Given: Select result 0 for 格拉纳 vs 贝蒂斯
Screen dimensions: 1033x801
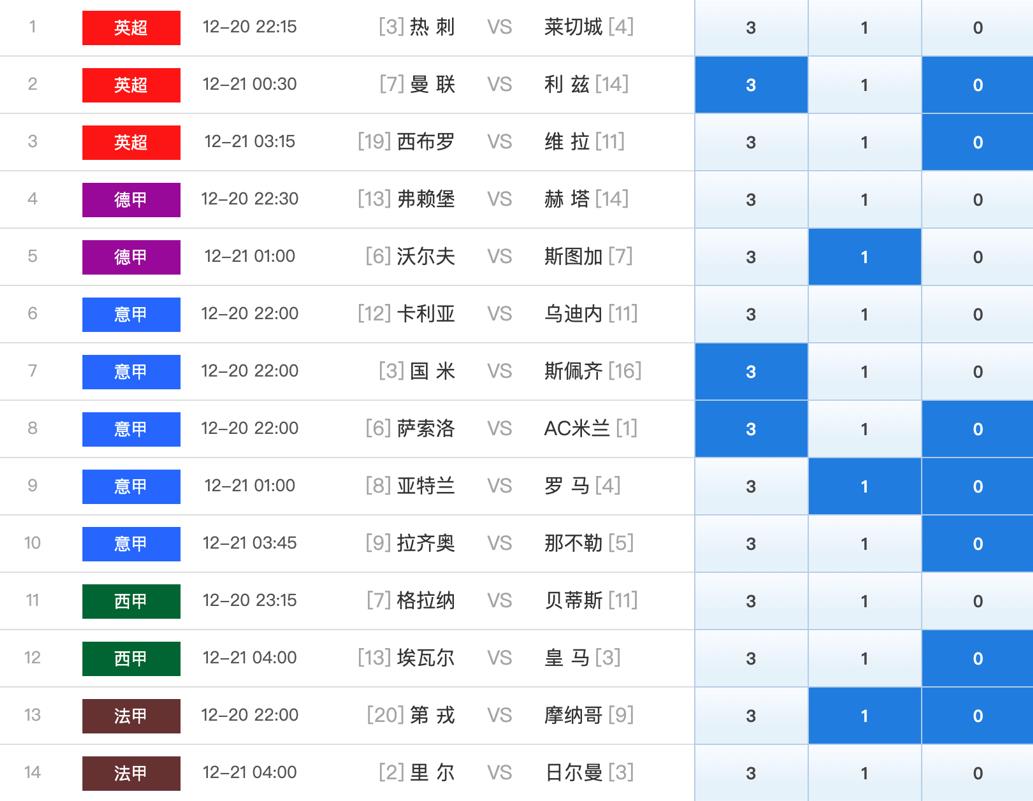Looking at the screenshot, I should coord(978,601).
